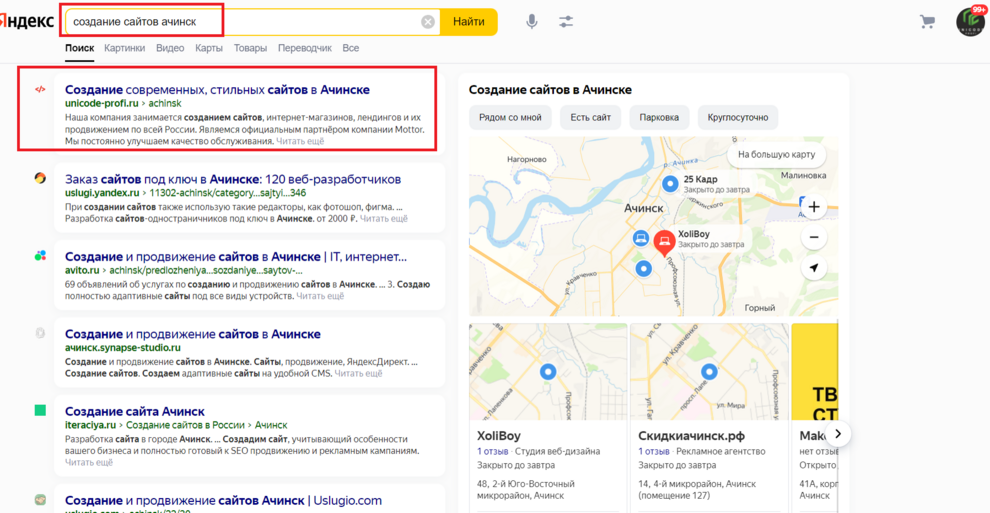
Task: Click Создание сайтов в России breadcrumb
Action: pos(185,425)
